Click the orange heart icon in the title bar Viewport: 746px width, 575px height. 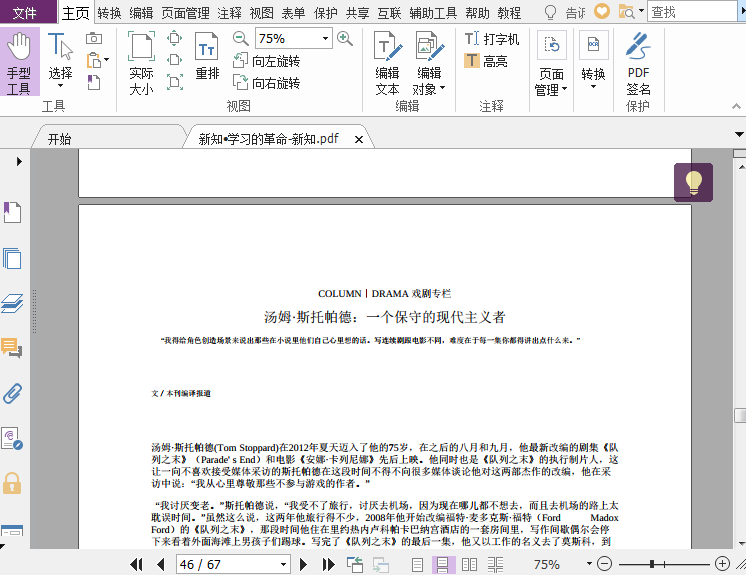[602, 11]
